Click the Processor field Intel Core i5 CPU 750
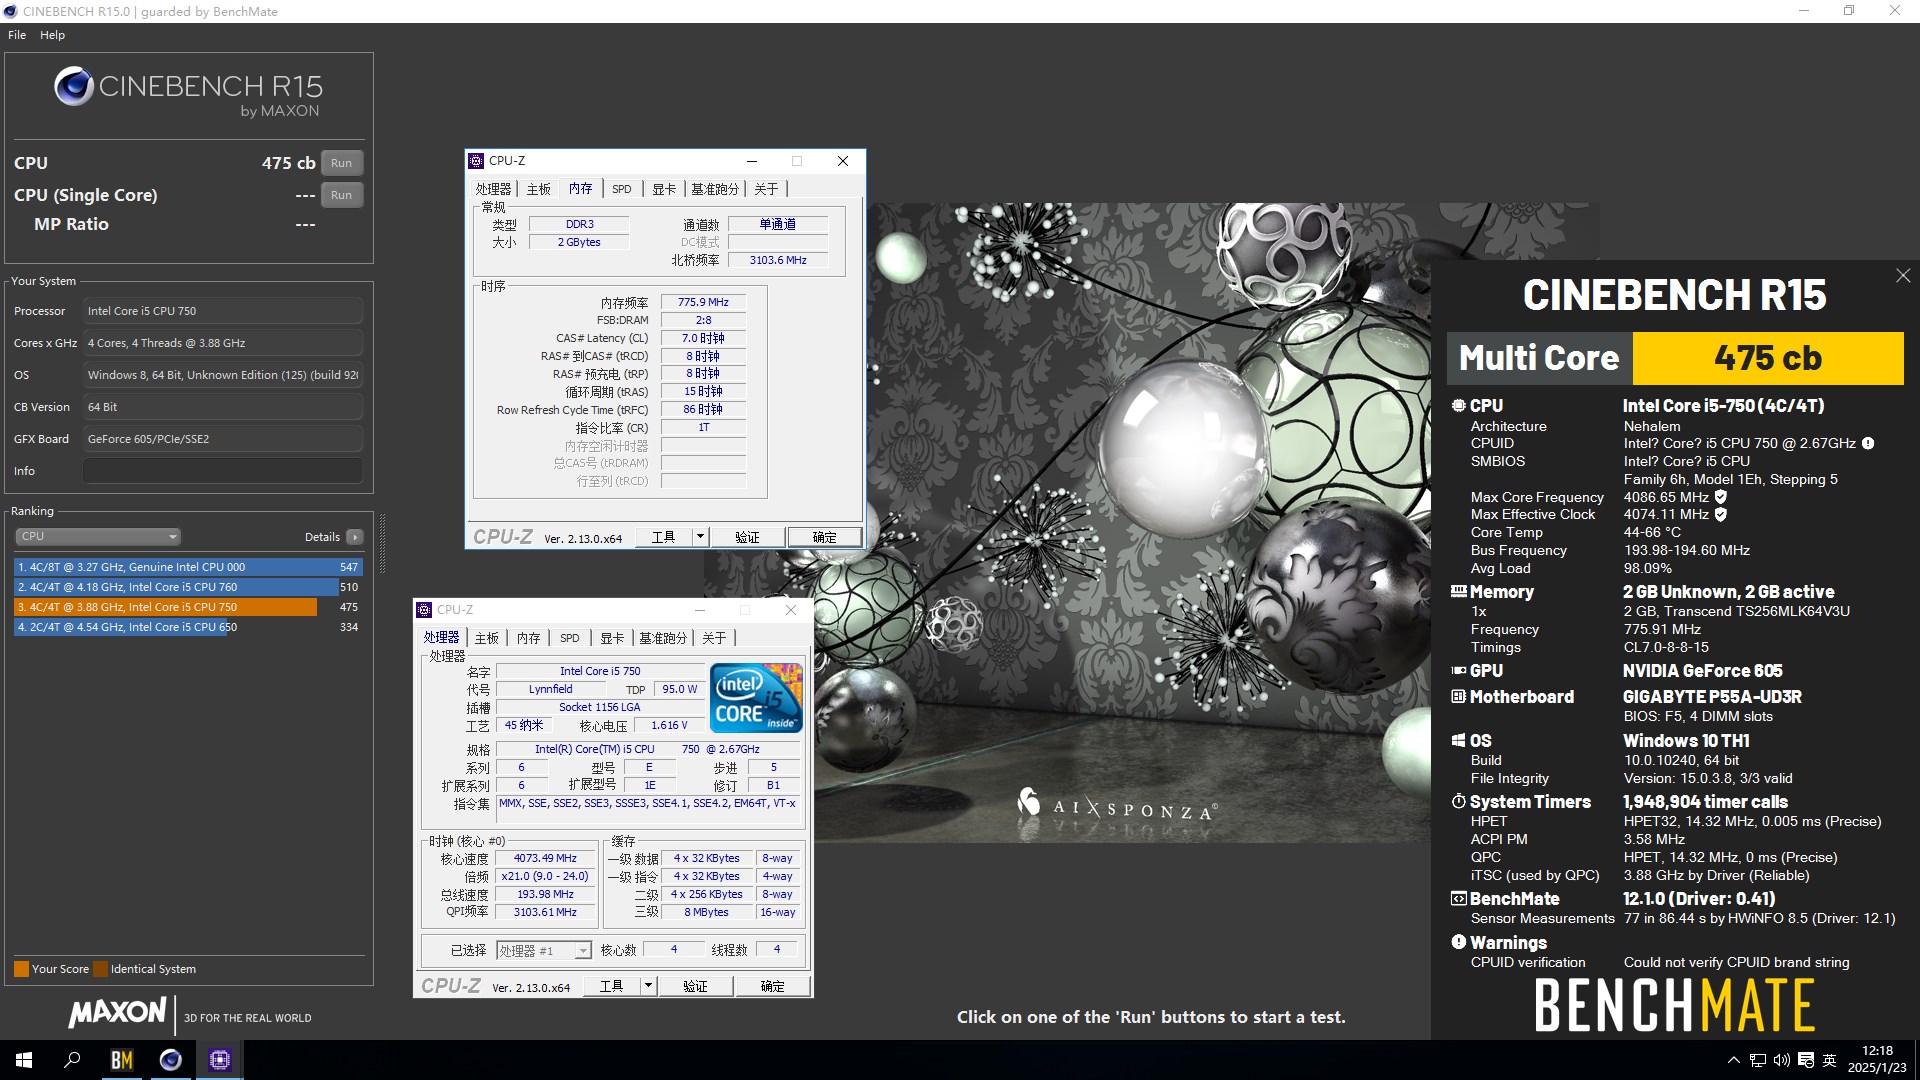 pos(222,311)
